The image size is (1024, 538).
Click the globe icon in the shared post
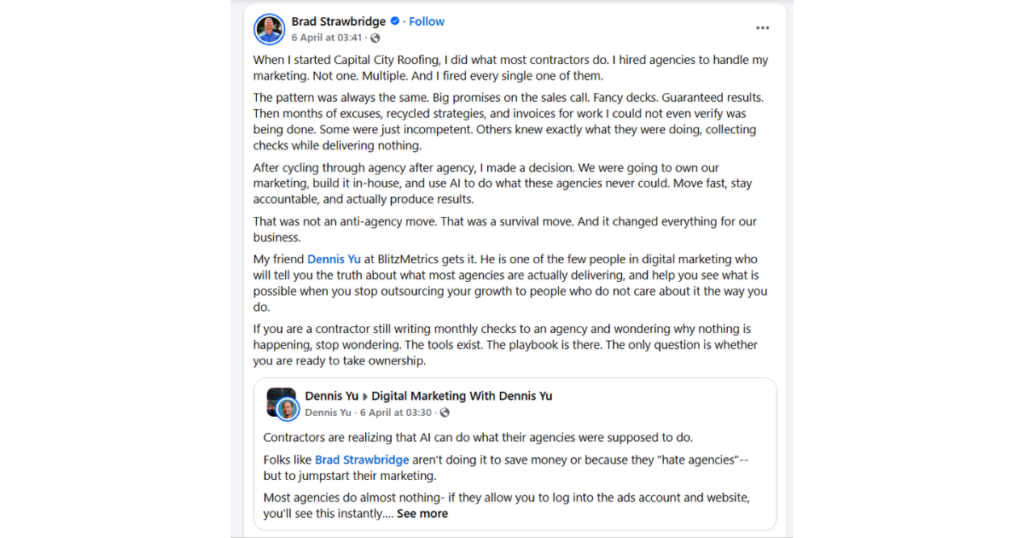(444, 412)
